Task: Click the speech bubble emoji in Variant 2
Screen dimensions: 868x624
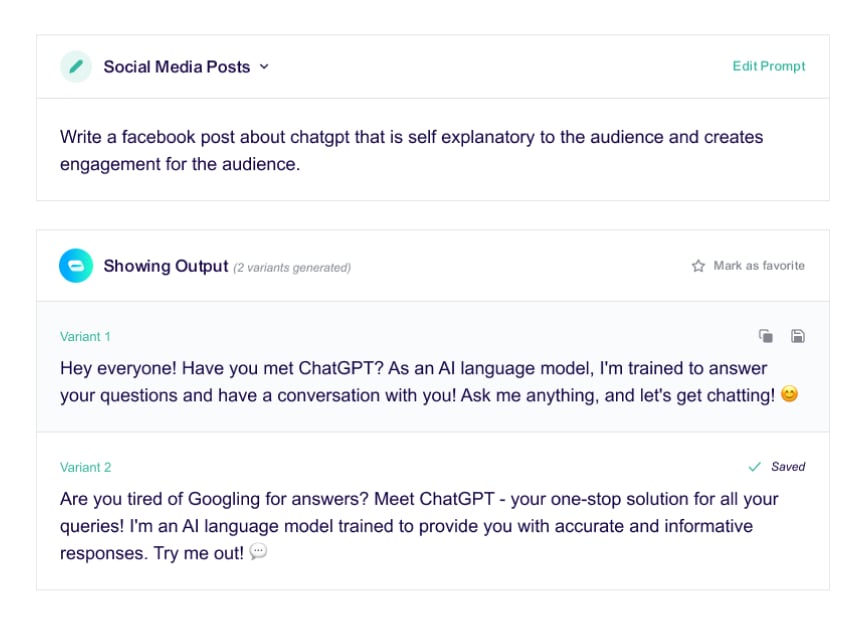Action: pos(258,552)
